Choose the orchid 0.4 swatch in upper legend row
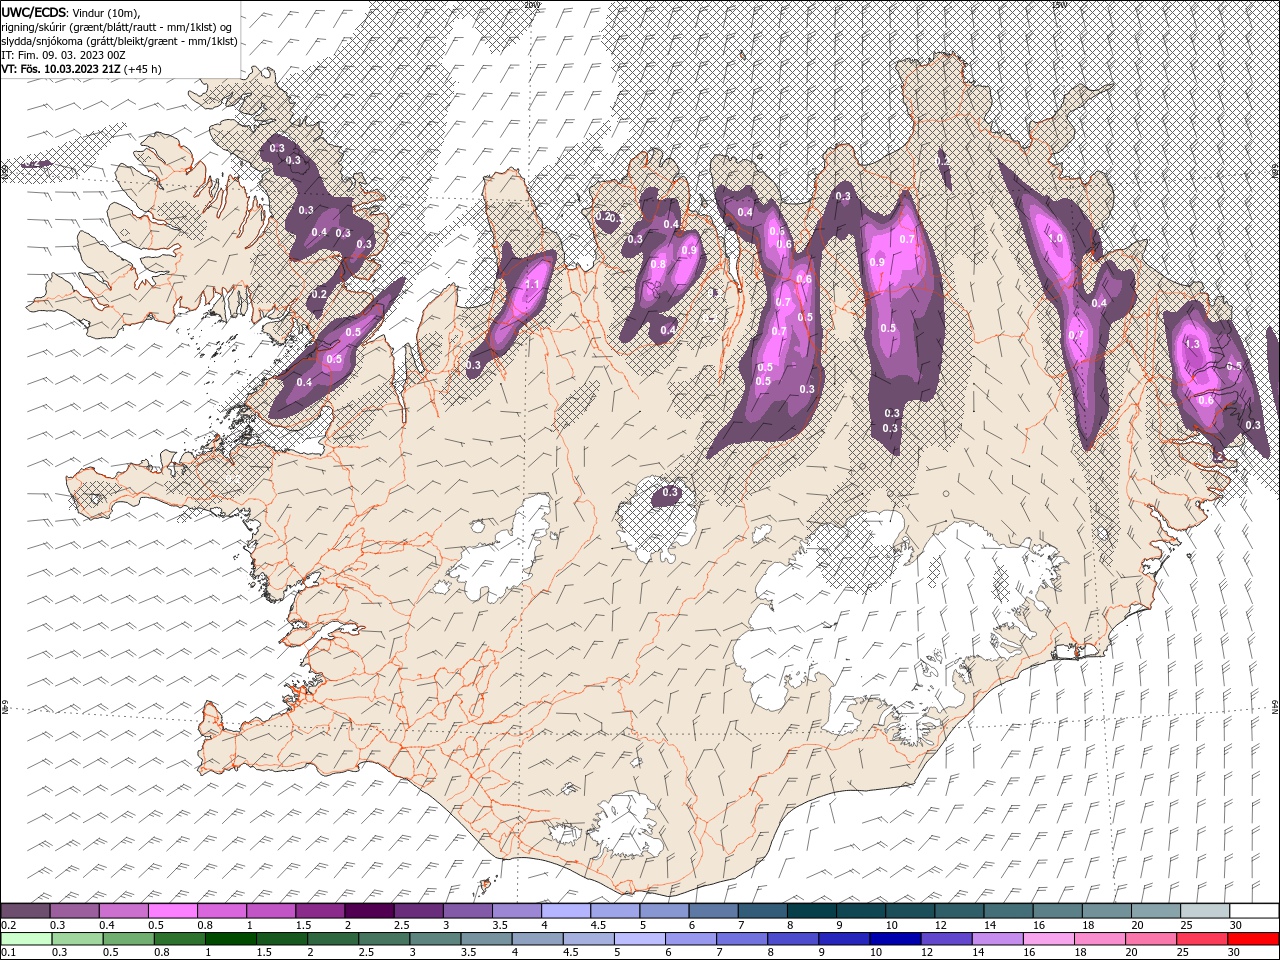Screen dimensions: 1280x960 pos(124,911)
